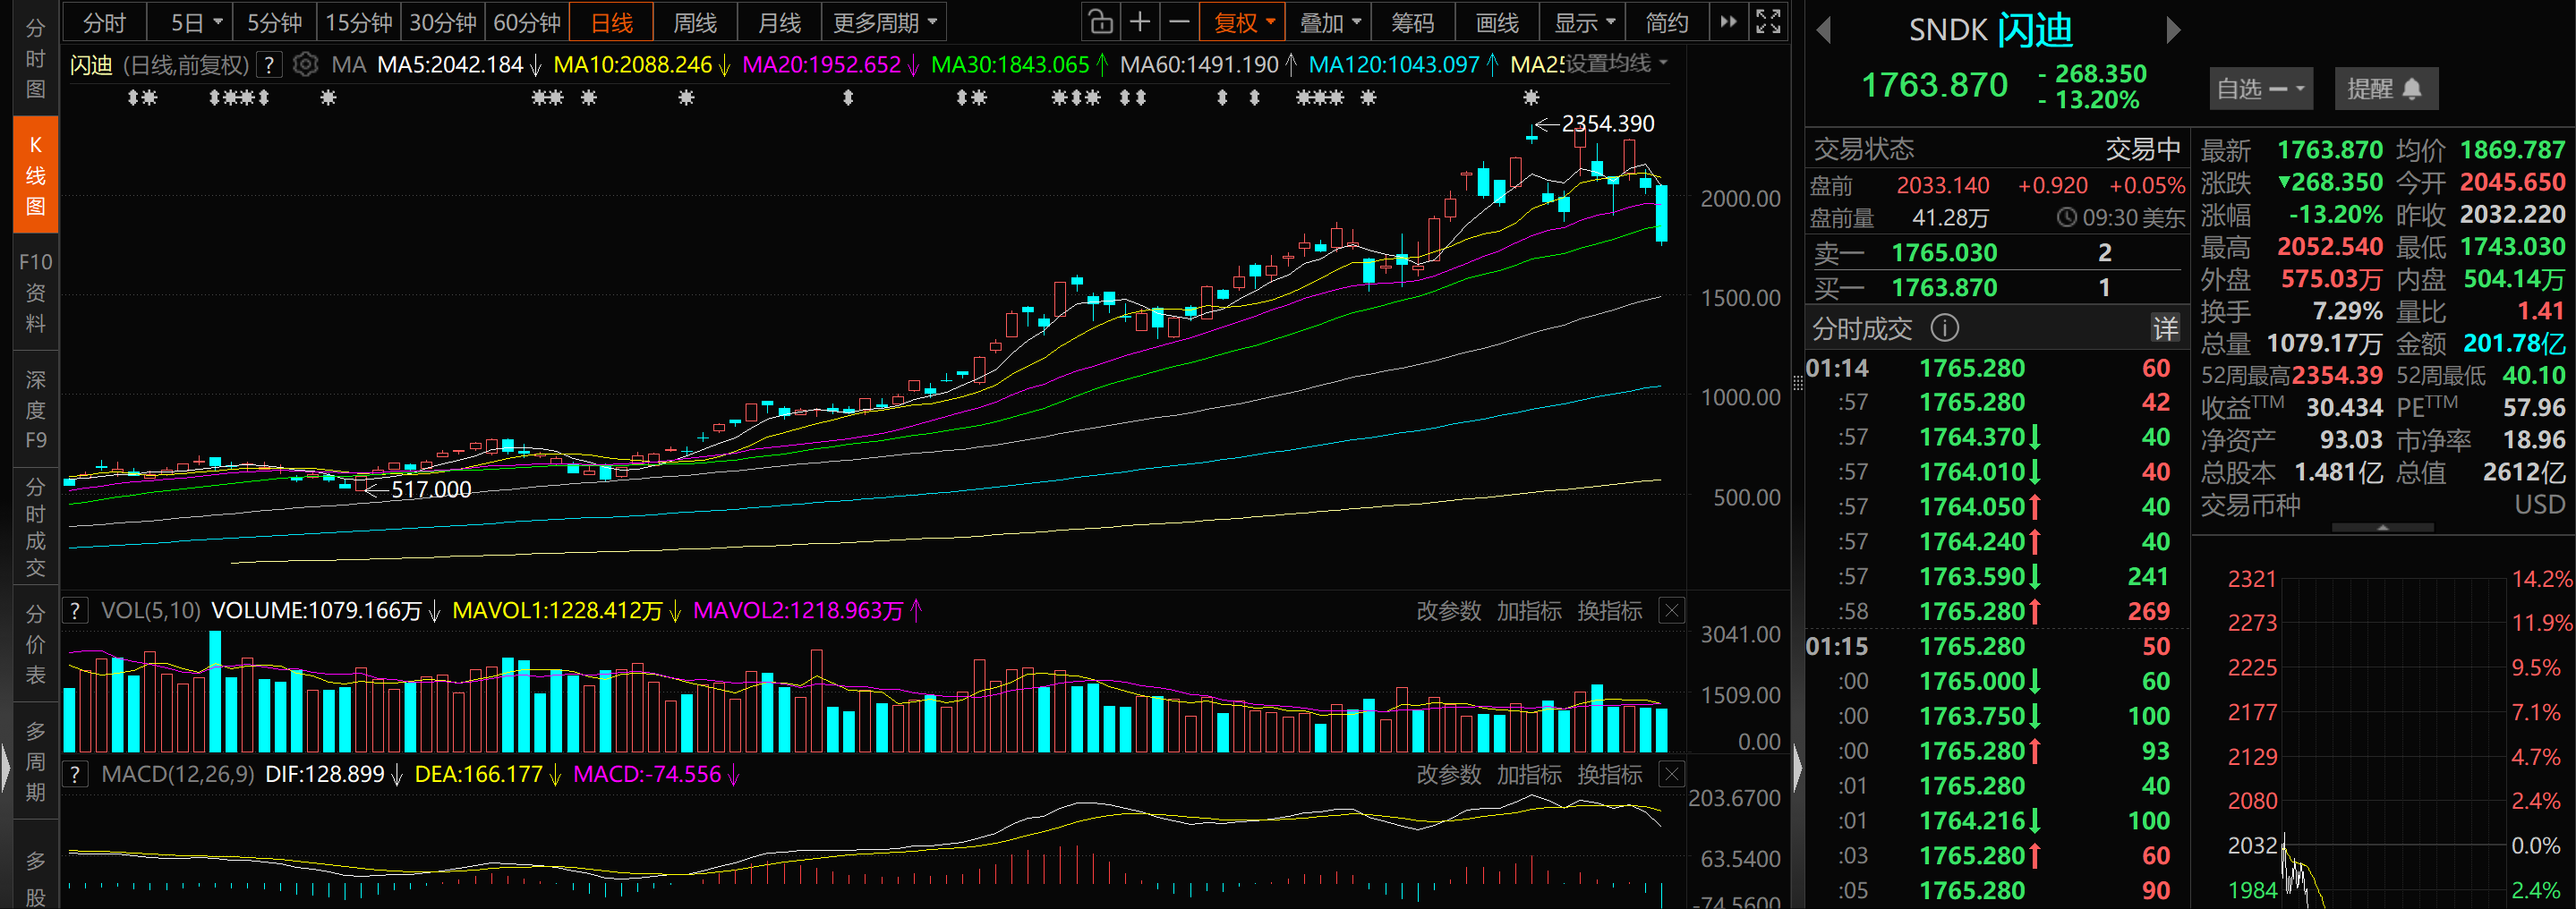Viewport: 2576px width, 909px height.
Task: Click the 提醒 alert button
Action: (2385, 89)
